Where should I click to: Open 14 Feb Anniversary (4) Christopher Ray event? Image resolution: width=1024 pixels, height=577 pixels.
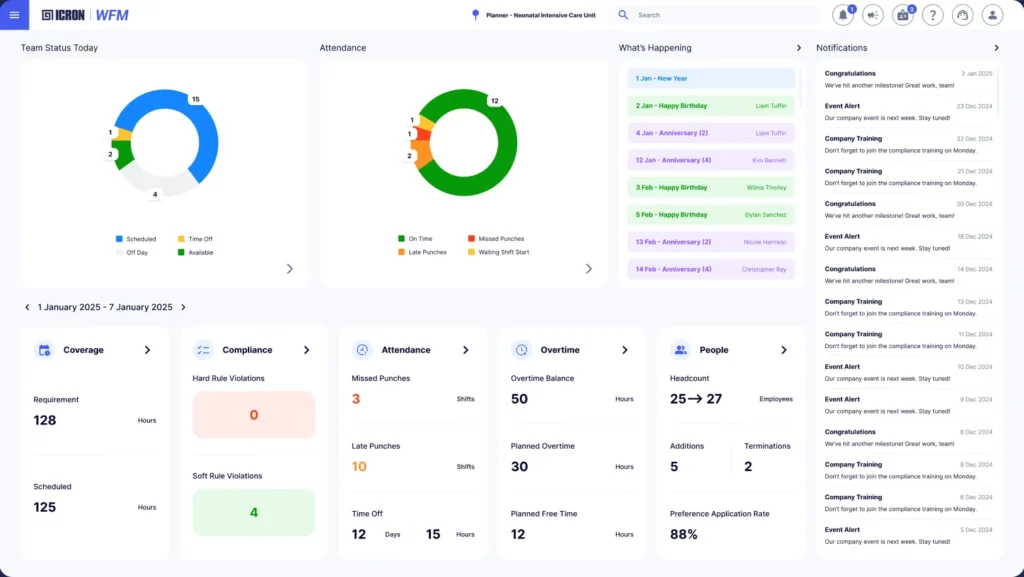click(711, 269)
